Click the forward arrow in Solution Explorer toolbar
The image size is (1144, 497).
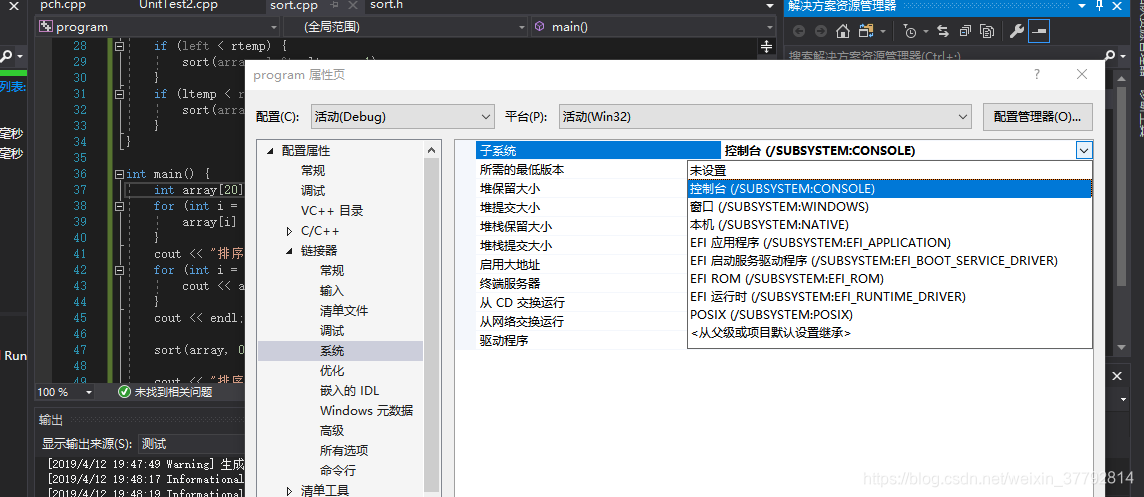click(820, 31)
